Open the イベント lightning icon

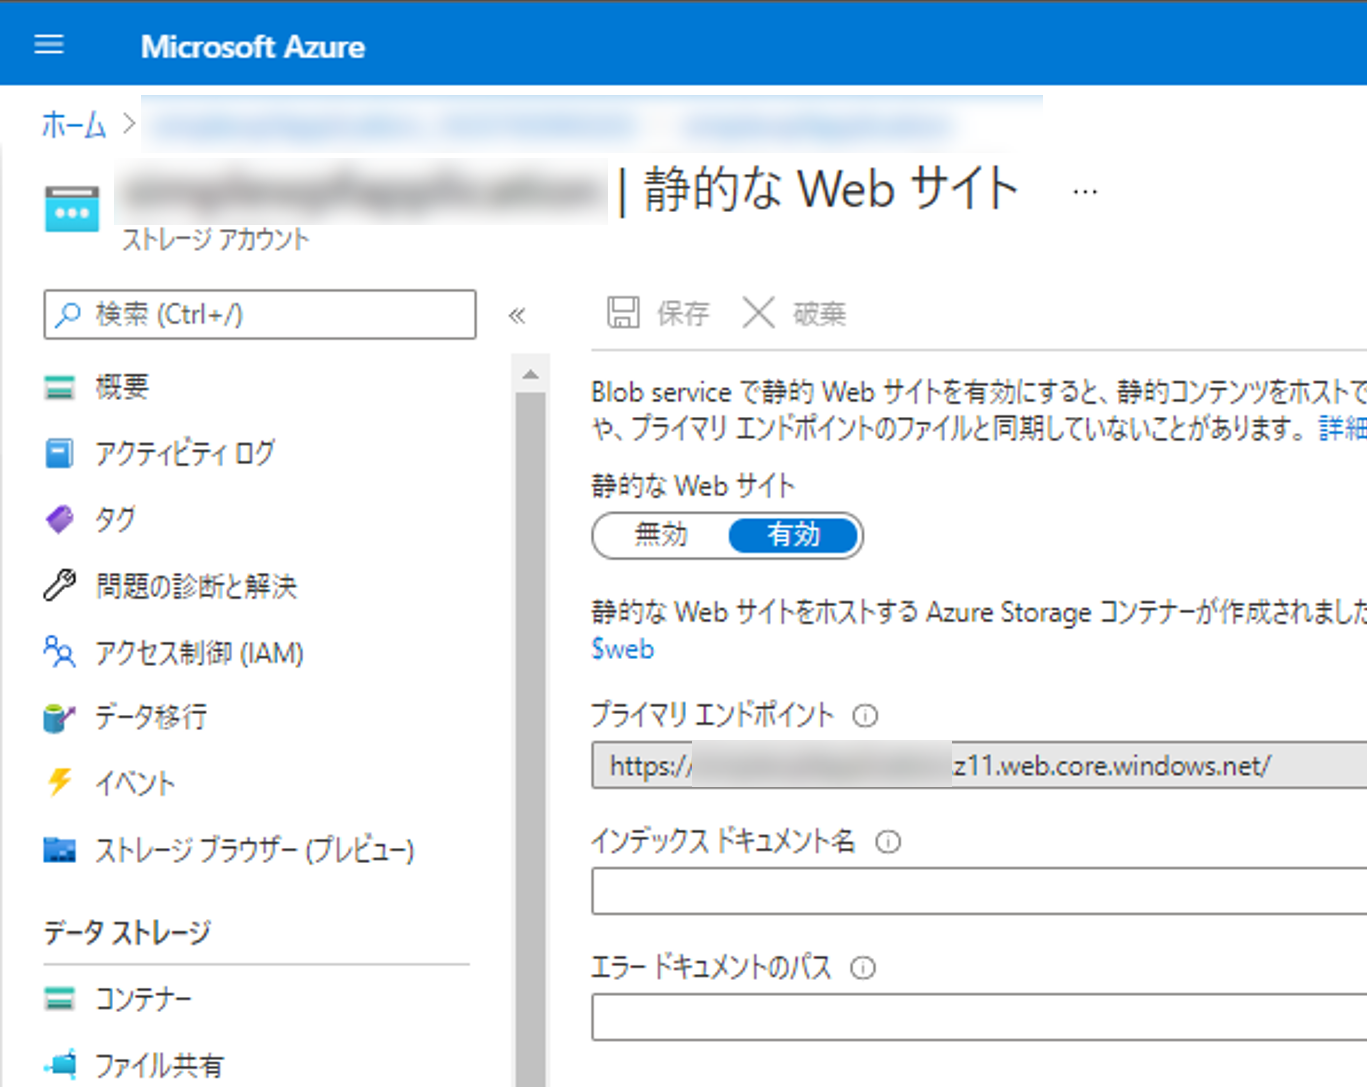coord(60,782)
